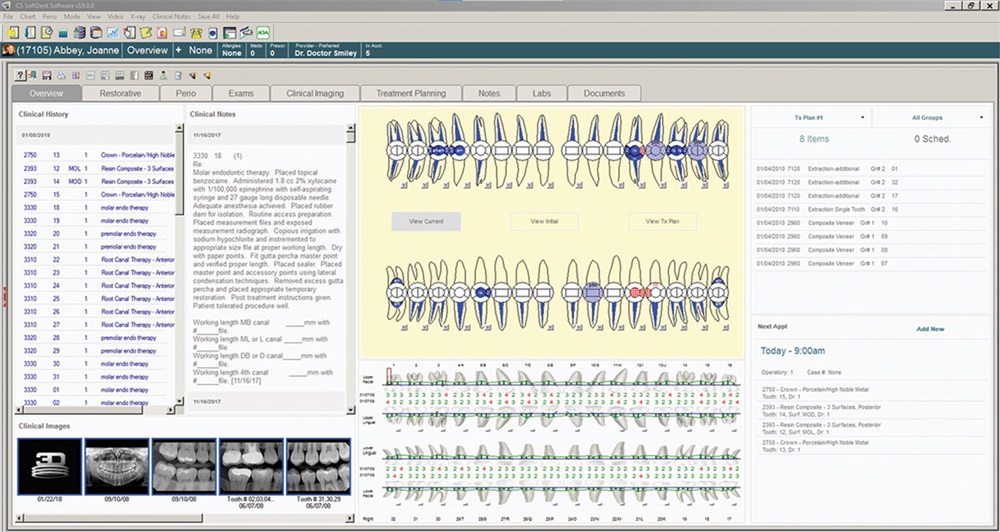
Task: Open the red house icon in main toolbar
Action: point(162,33)
